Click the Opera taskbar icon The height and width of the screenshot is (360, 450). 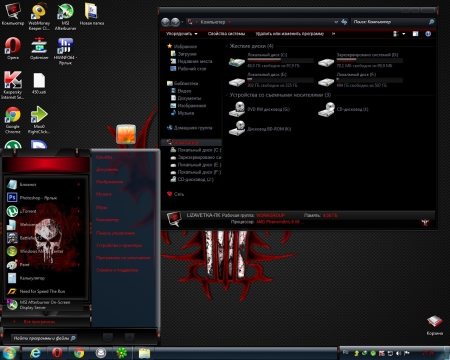click(57, 353)
